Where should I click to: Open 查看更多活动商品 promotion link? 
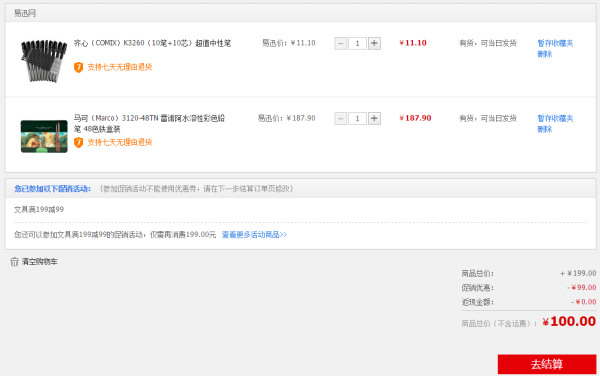click(x=254, y=234)
